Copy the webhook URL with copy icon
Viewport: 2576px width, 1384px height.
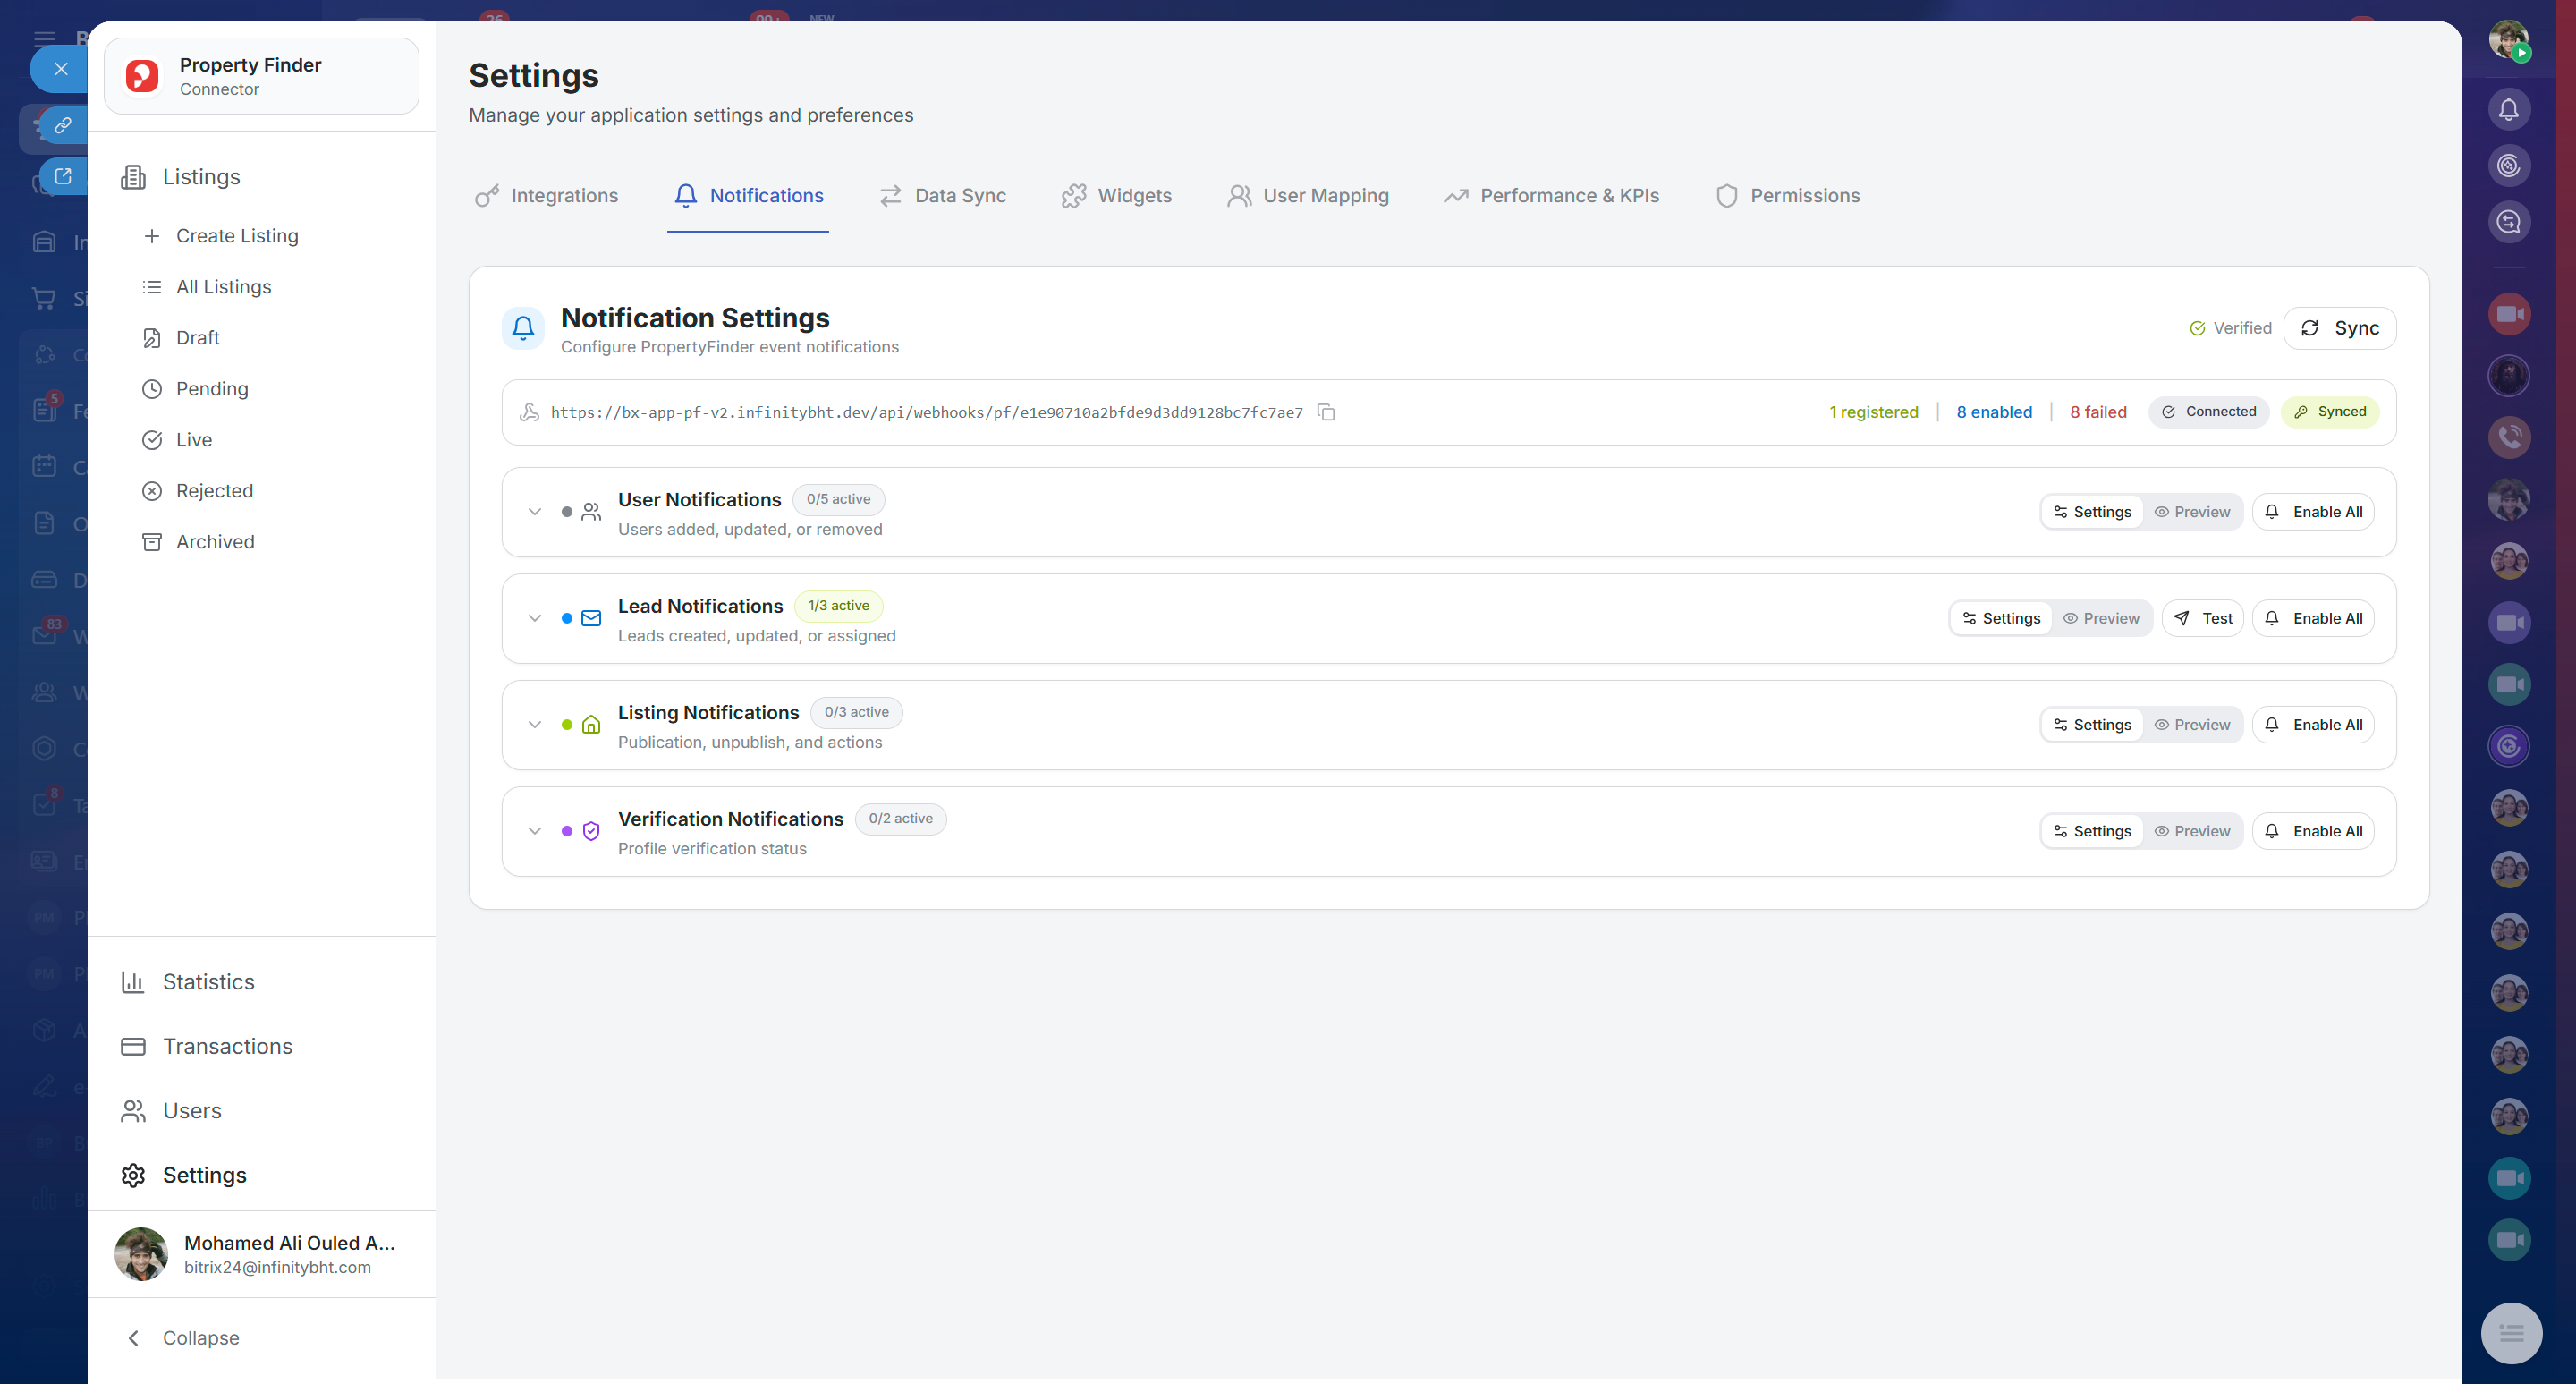coord(1326,412)
